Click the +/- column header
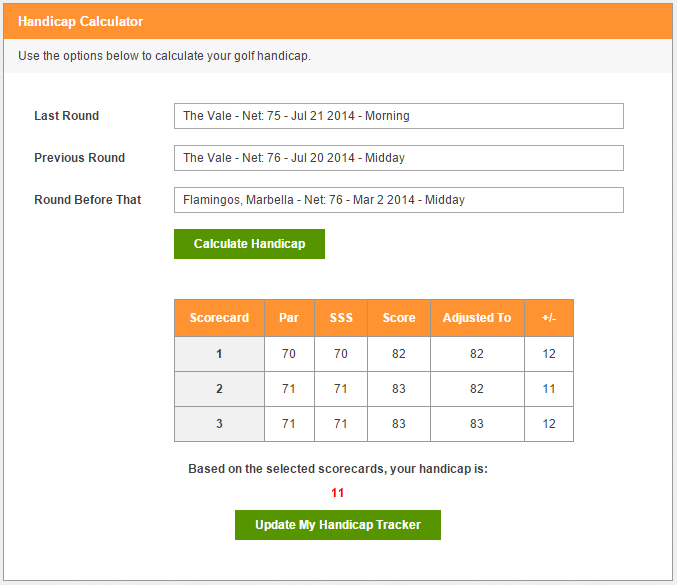The height and width of the screenshot is (585, 677). point(549,318)
